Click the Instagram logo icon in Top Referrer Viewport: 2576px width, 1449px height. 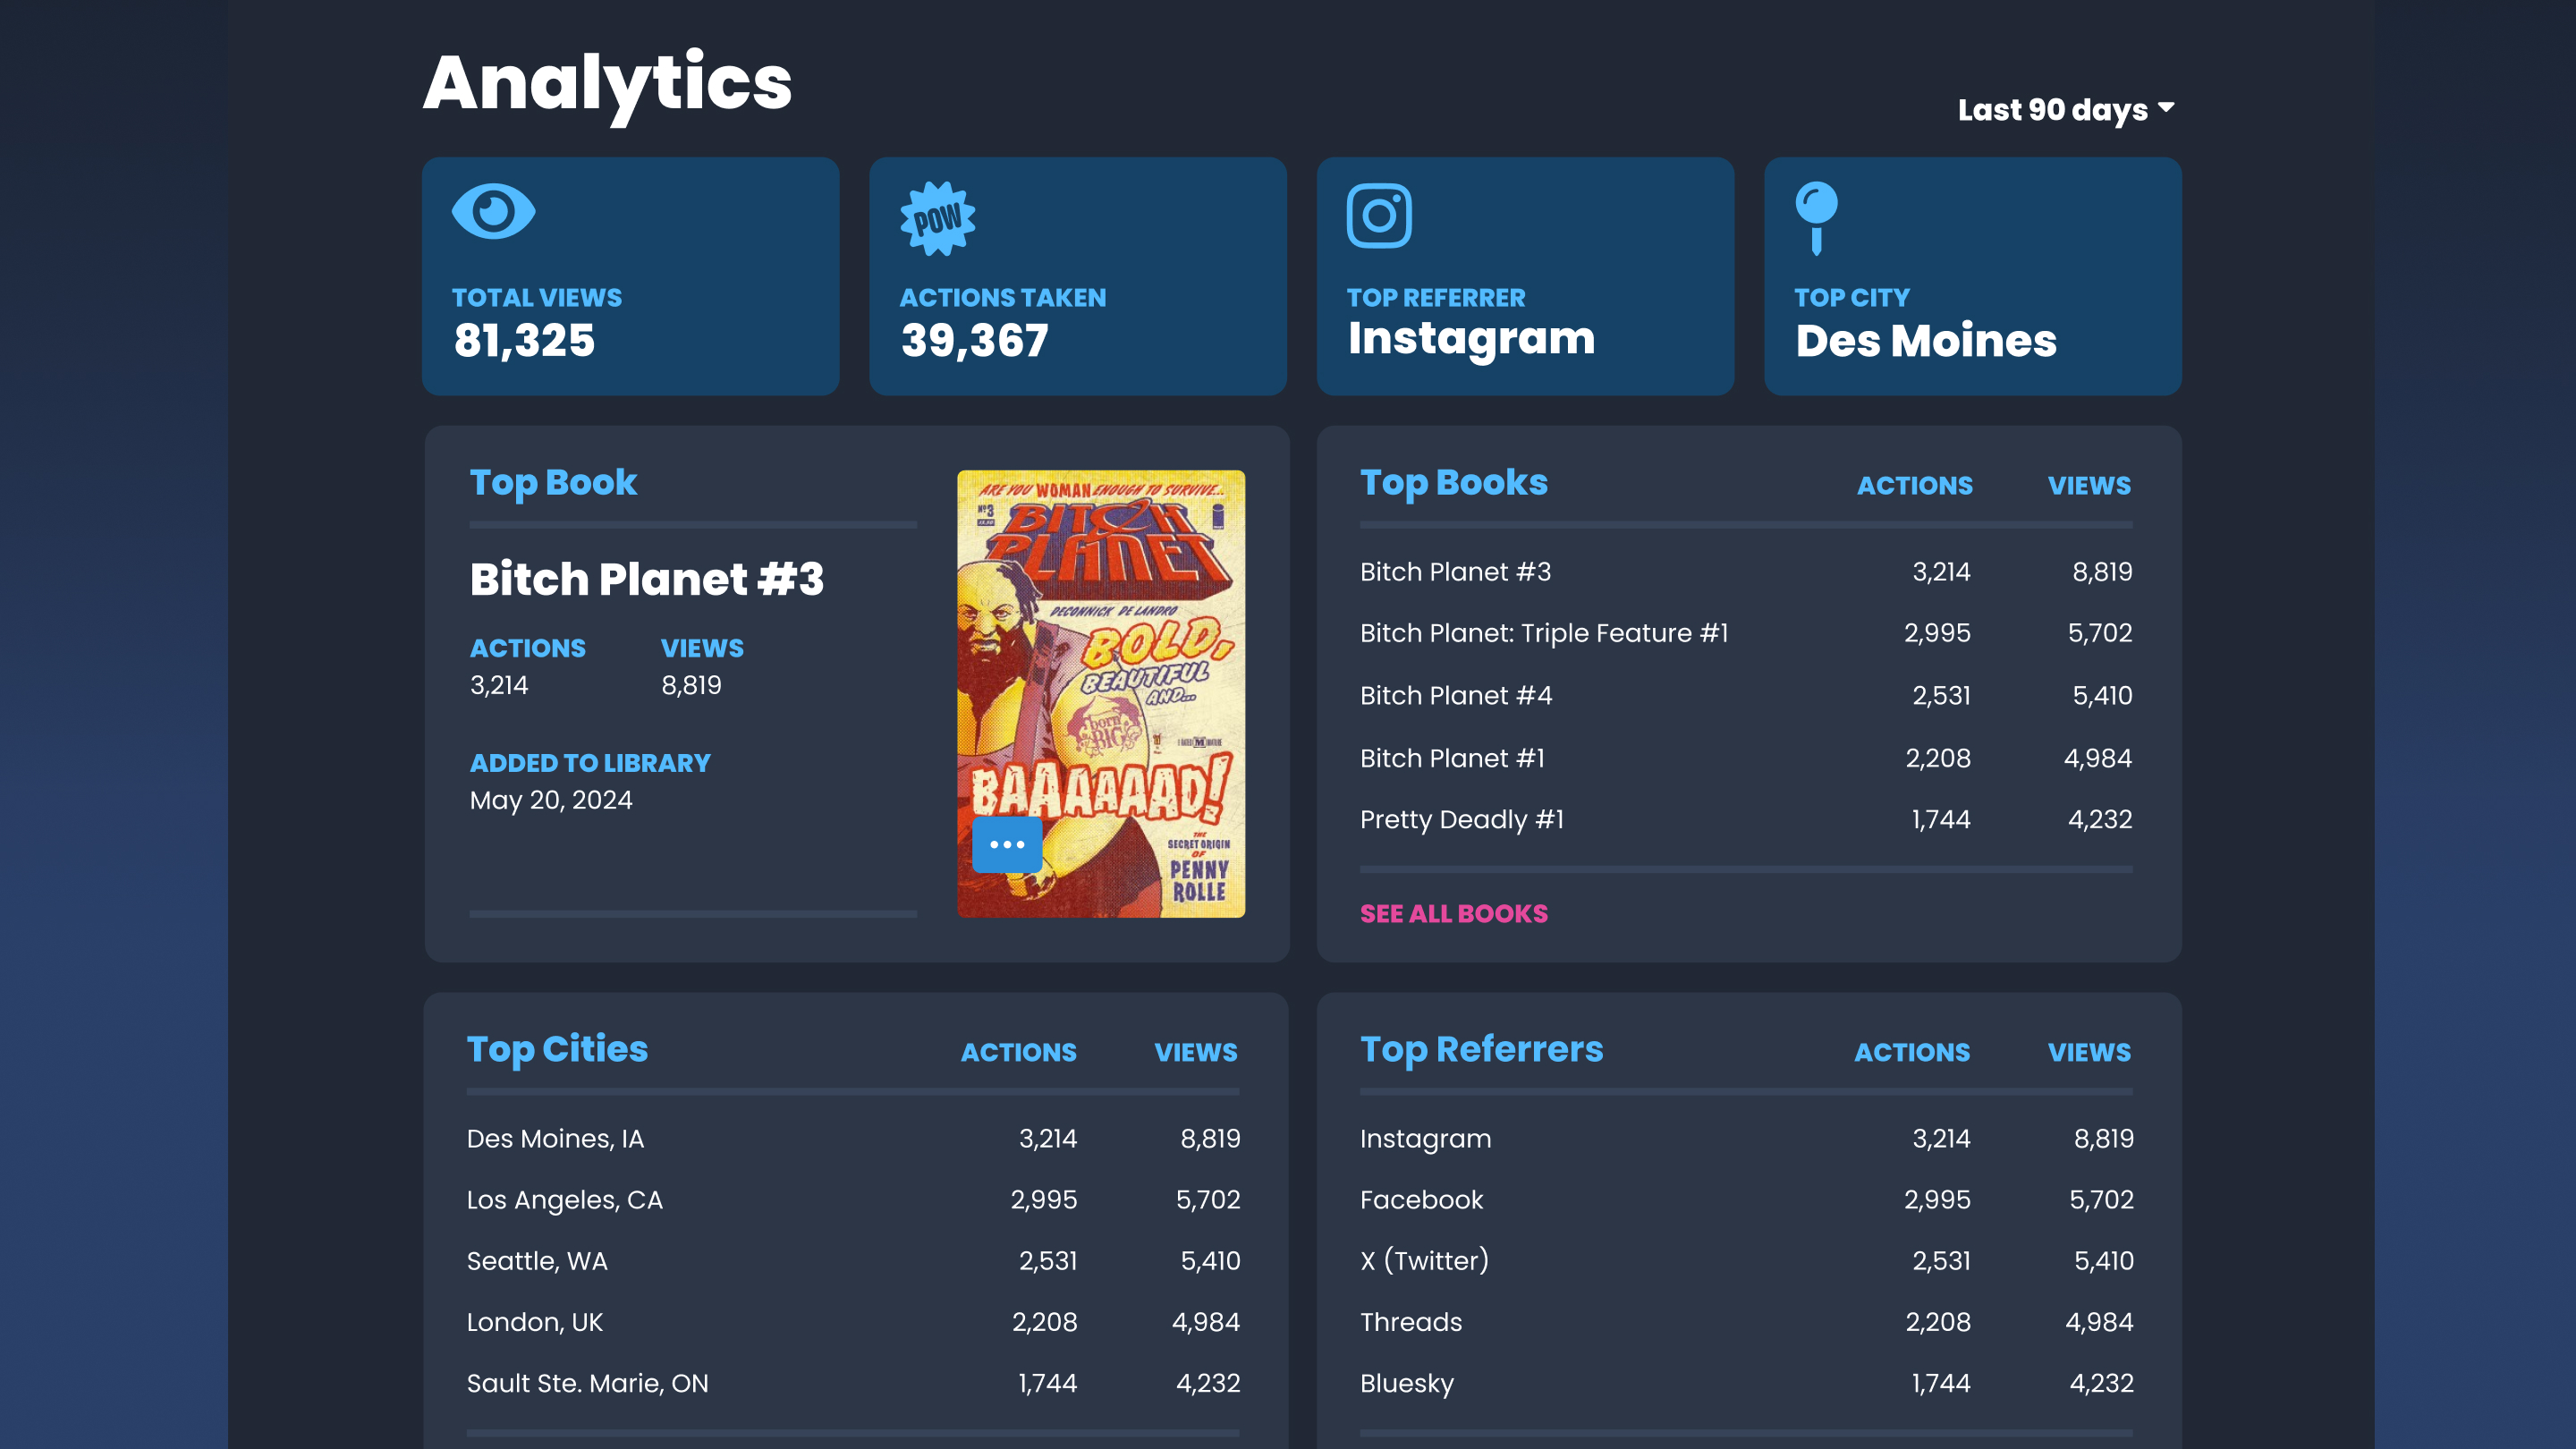[x=1379, y=215]
